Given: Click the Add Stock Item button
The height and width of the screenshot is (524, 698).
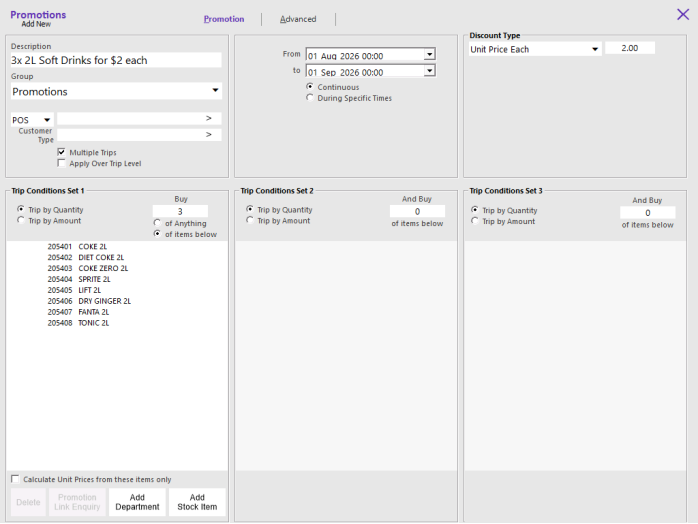Looking at the screenshot, I should 197,502.
